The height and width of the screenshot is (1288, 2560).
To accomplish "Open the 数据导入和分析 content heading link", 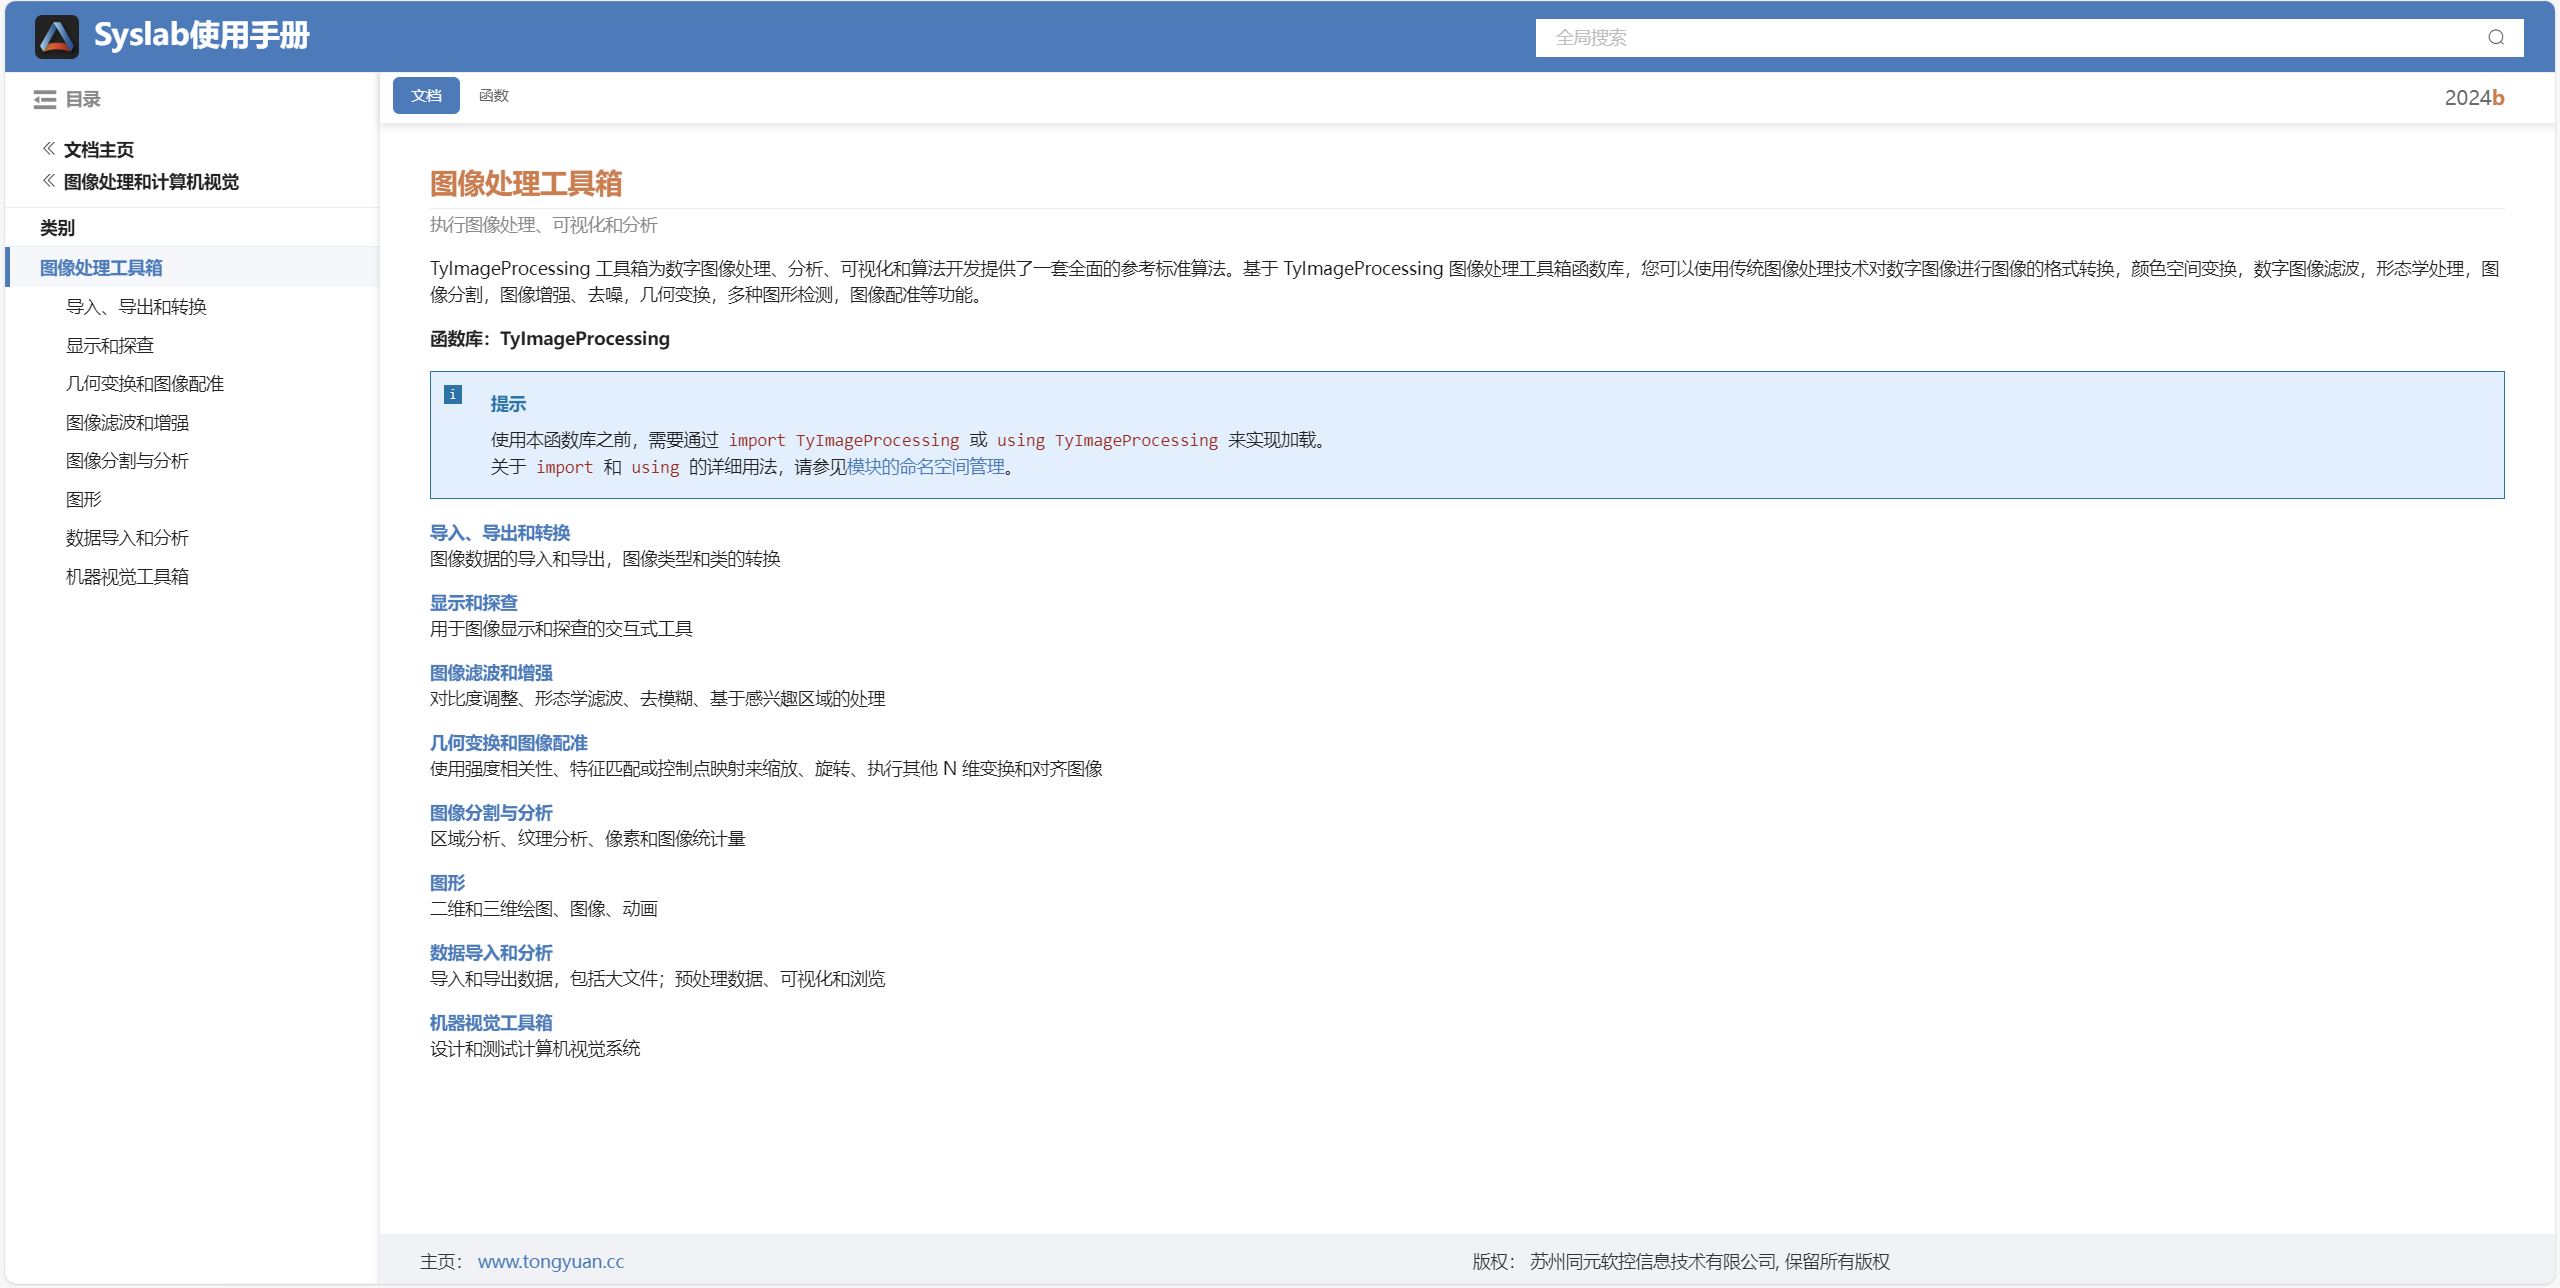I will click(491, 953).
